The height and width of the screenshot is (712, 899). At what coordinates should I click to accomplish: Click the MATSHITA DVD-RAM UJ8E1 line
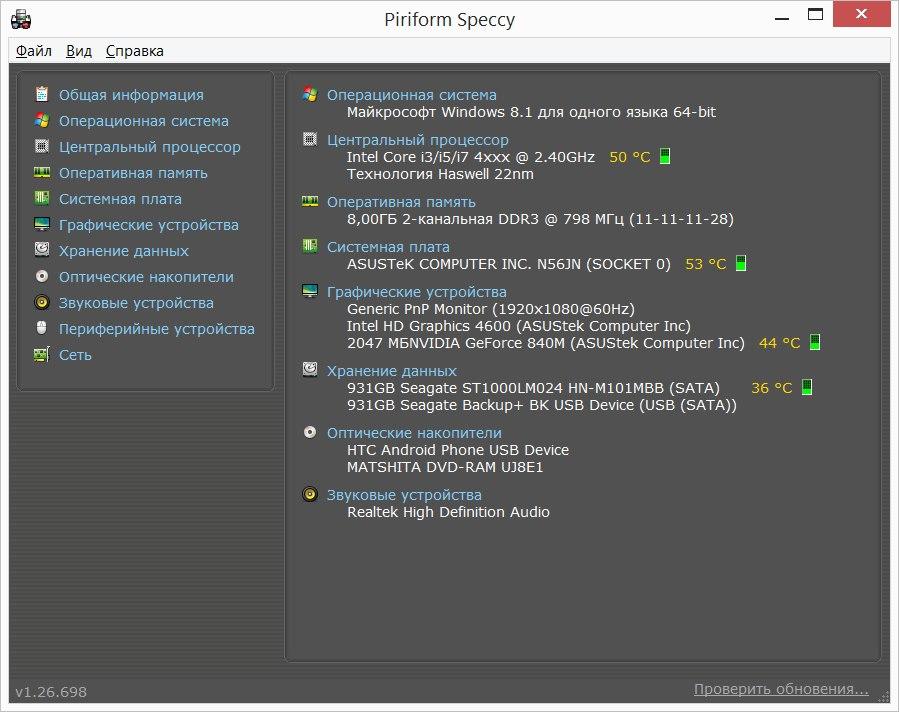click(x=445, y=467)
